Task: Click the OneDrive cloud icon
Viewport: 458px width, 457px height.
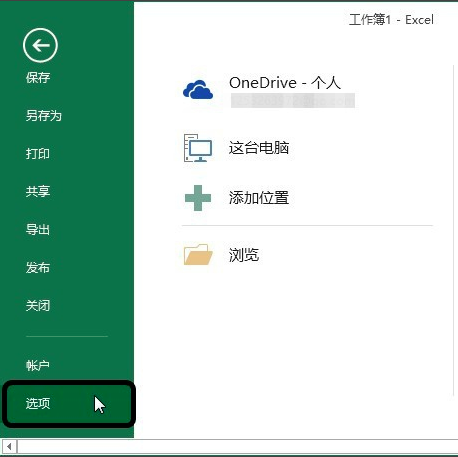Action: point(198,90)
